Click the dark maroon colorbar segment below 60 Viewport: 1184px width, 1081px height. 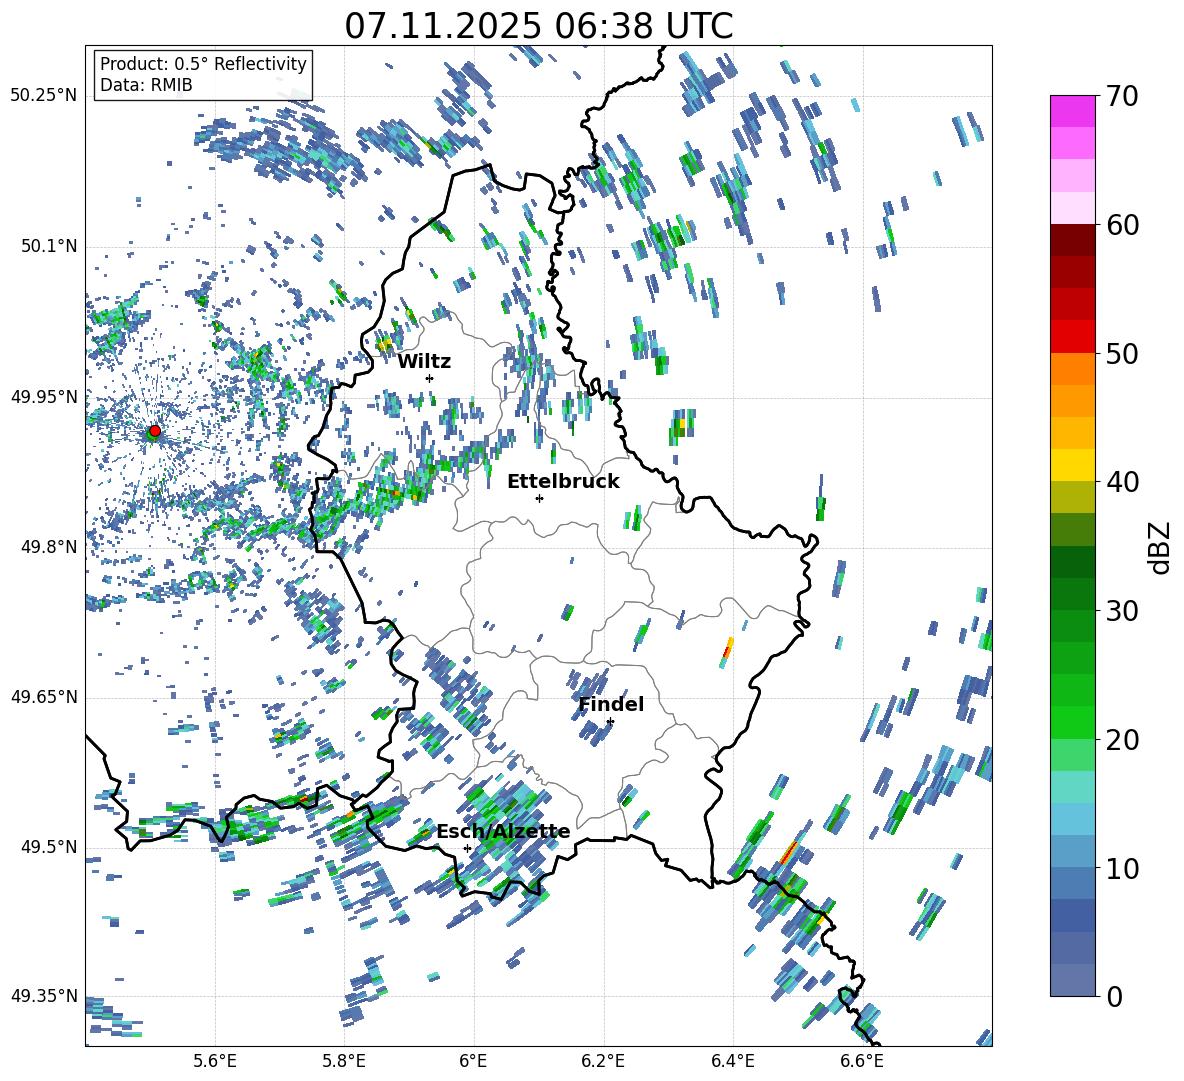pyautogui.click(x=1072, y=240)
